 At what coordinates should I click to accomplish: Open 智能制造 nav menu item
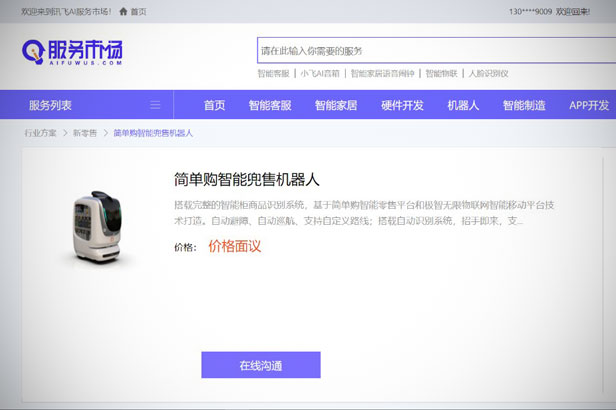[524, 105]
